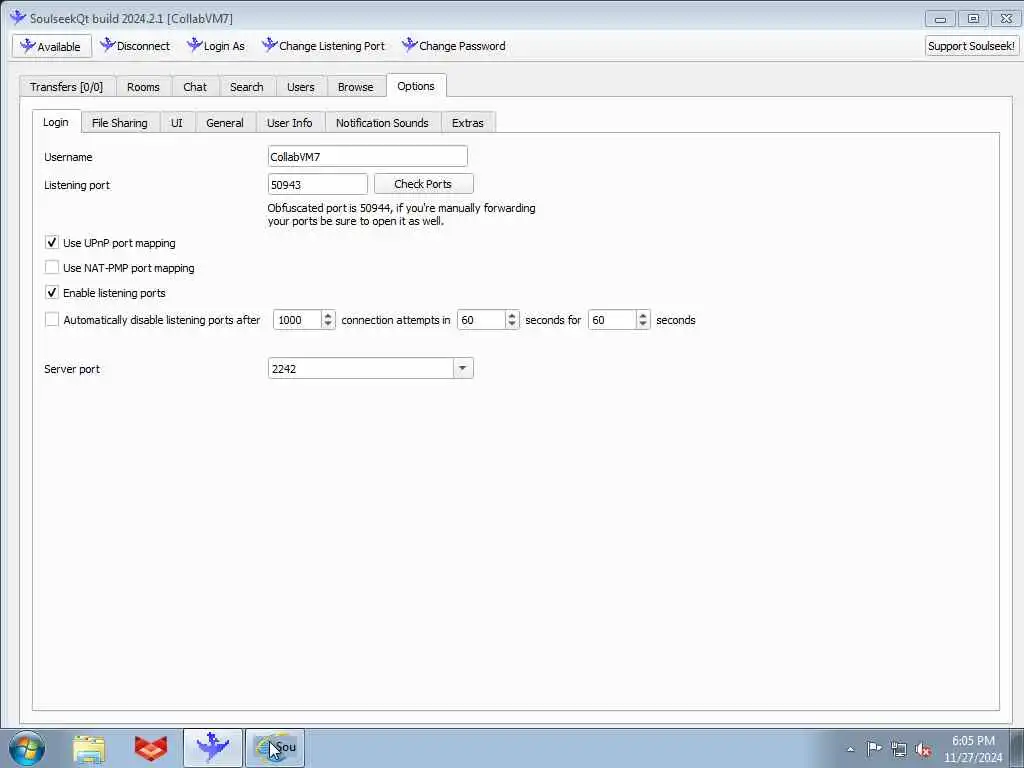Screen dimensions: 1024x768
Task: Click the Internet Explorer 'Sou' taskbar item
Action: [x=275, y=748]
